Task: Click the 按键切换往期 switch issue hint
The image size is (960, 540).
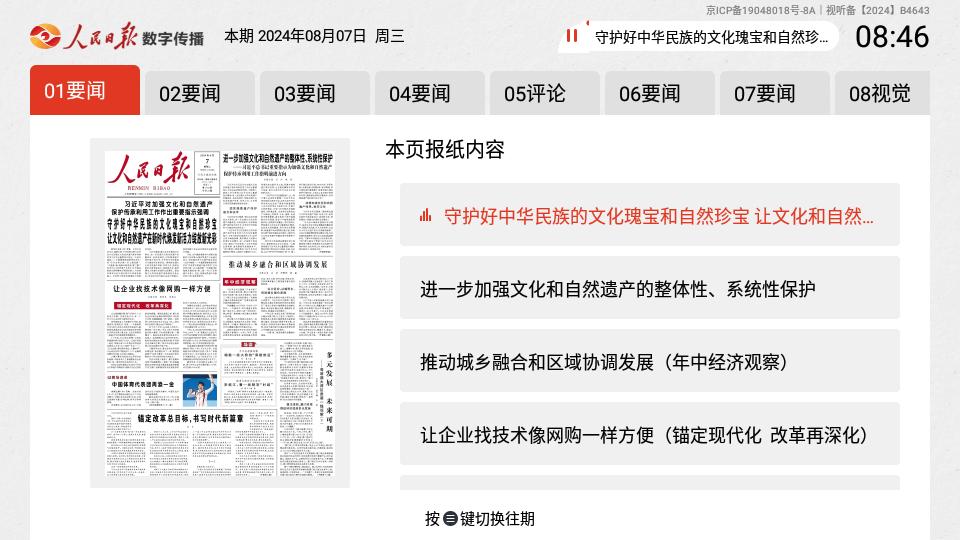Action: 480,518
